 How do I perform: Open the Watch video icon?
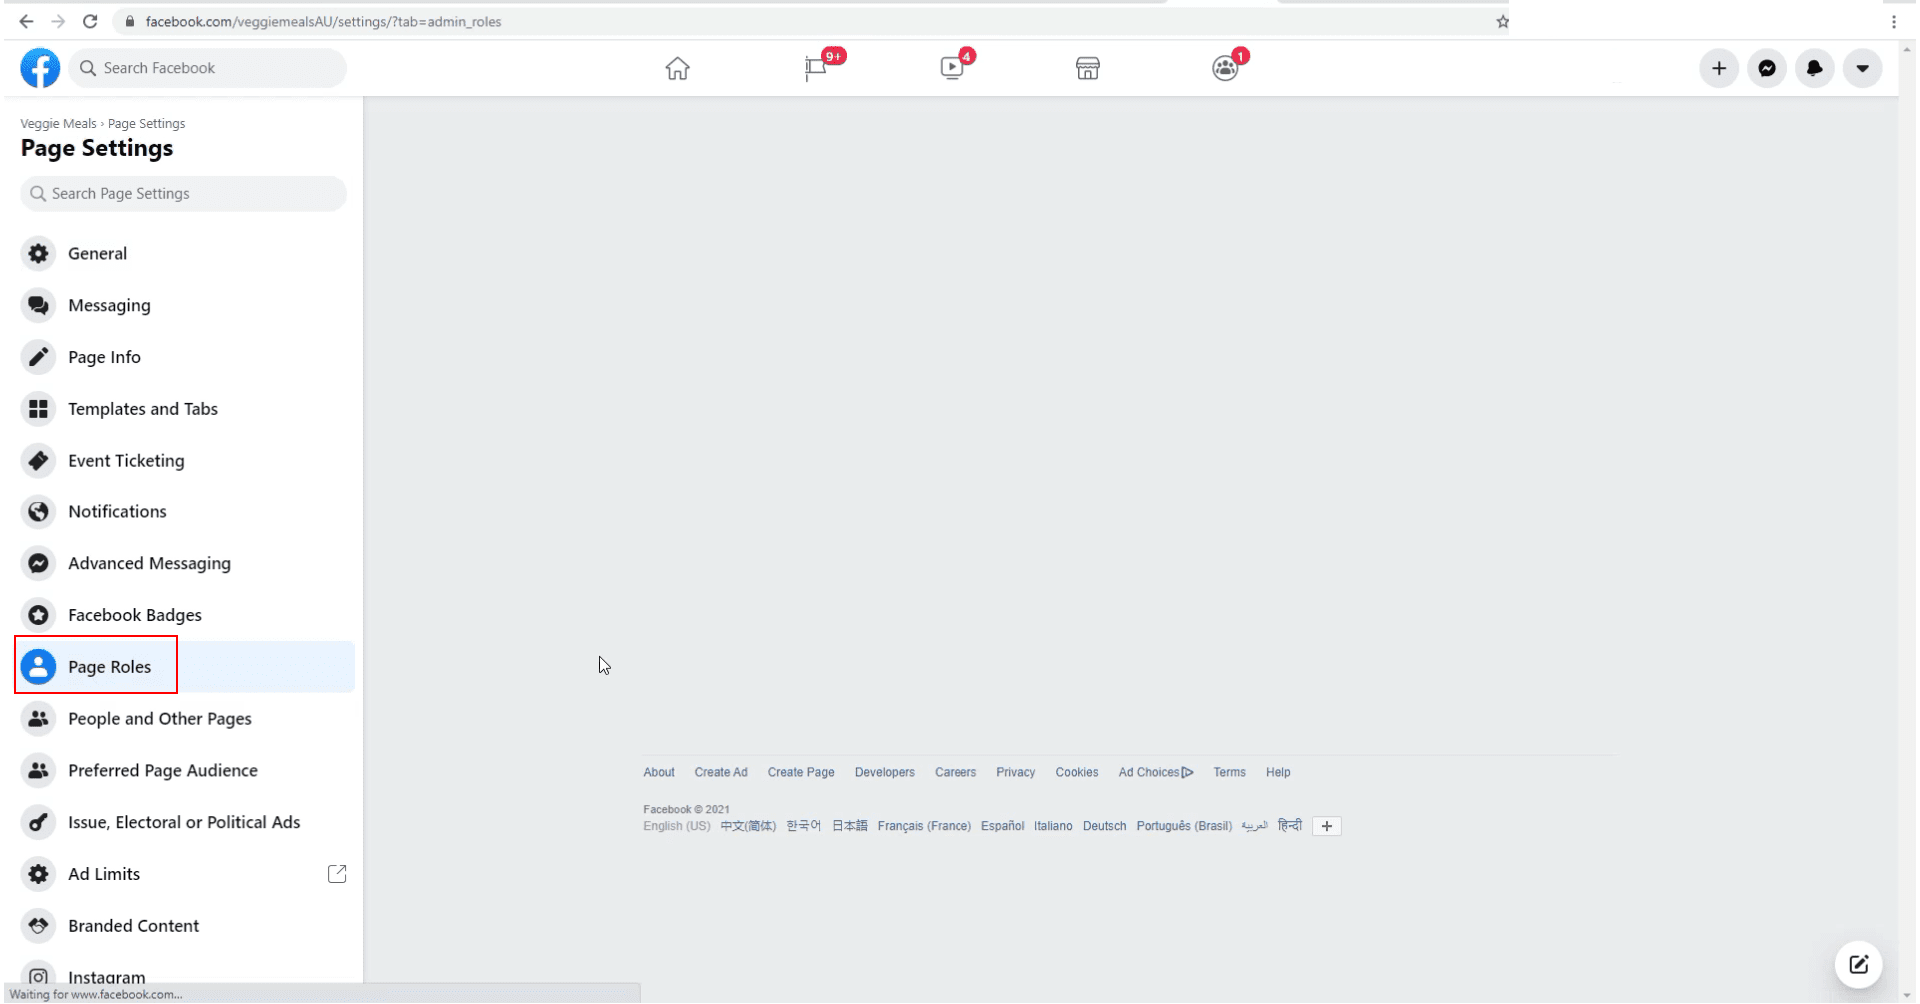(x=952, y=68)
